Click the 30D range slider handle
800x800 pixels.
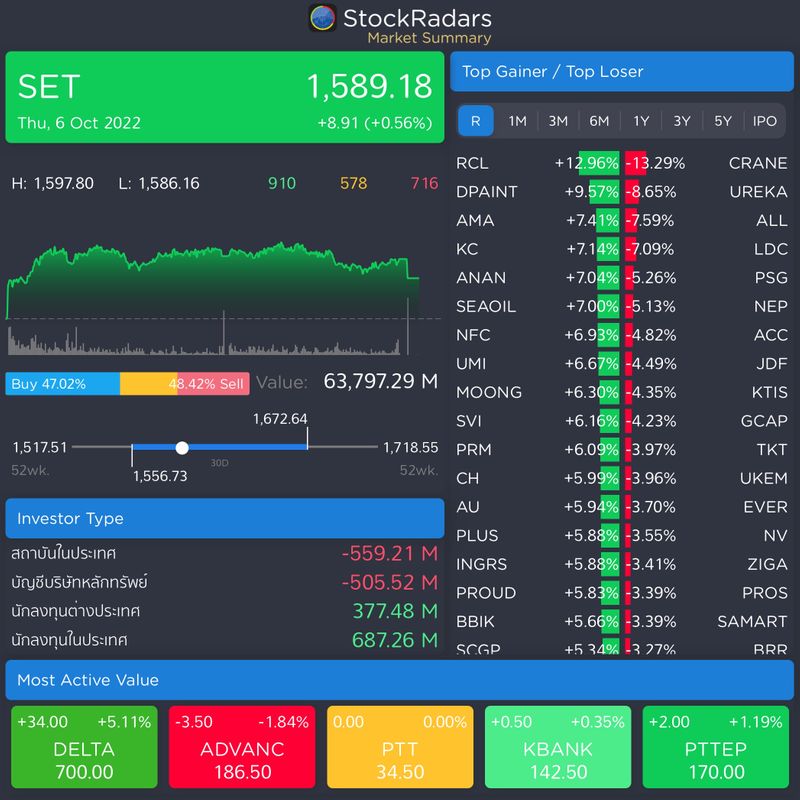pyautogui.click(x=181, y=447)
